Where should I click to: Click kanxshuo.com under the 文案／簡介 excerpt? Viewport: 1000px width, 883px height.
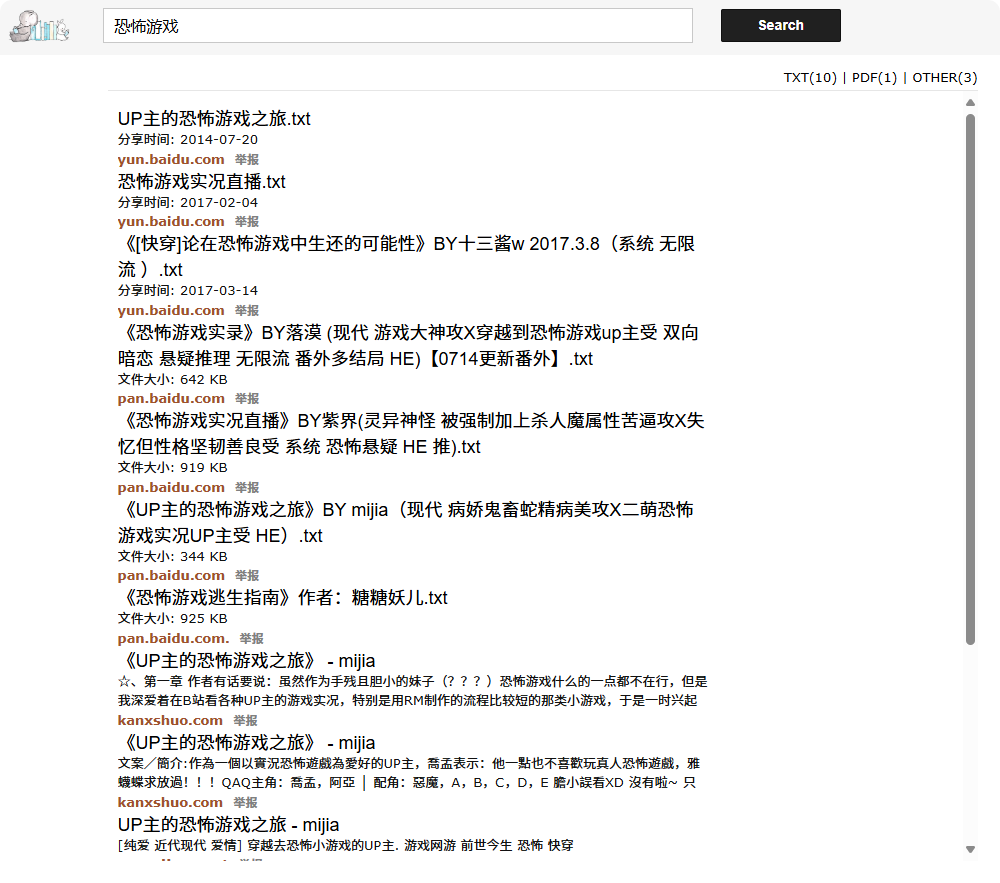(170, 803)
